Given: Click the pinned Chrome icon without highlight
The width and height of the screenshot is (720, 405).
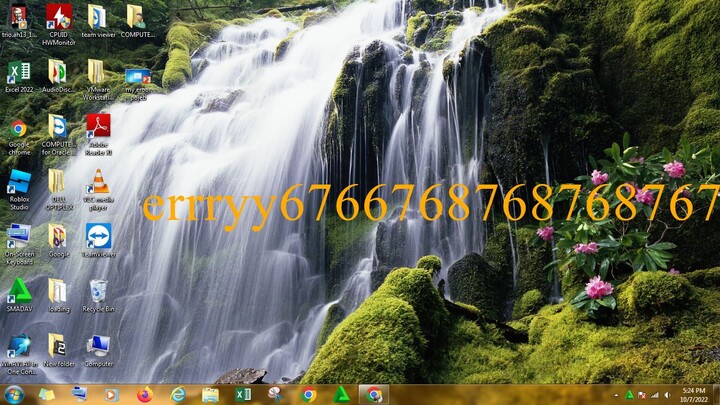Looking at the screenshot, I should tap(309, 395).
